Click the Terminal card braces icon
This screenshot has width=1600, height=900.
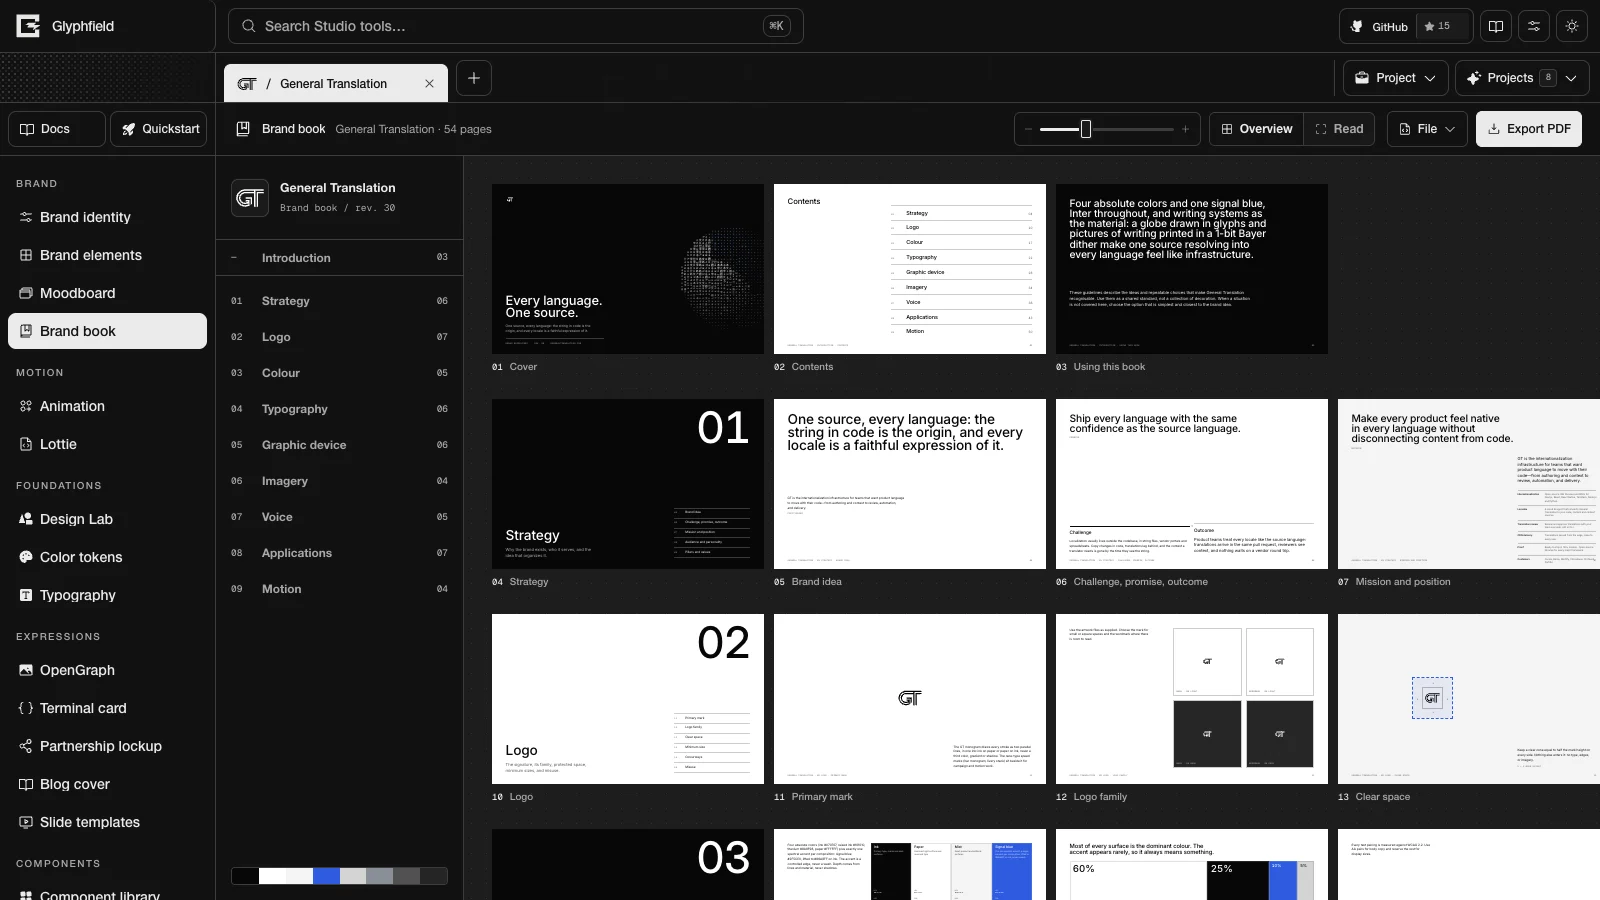coord(26,708)
